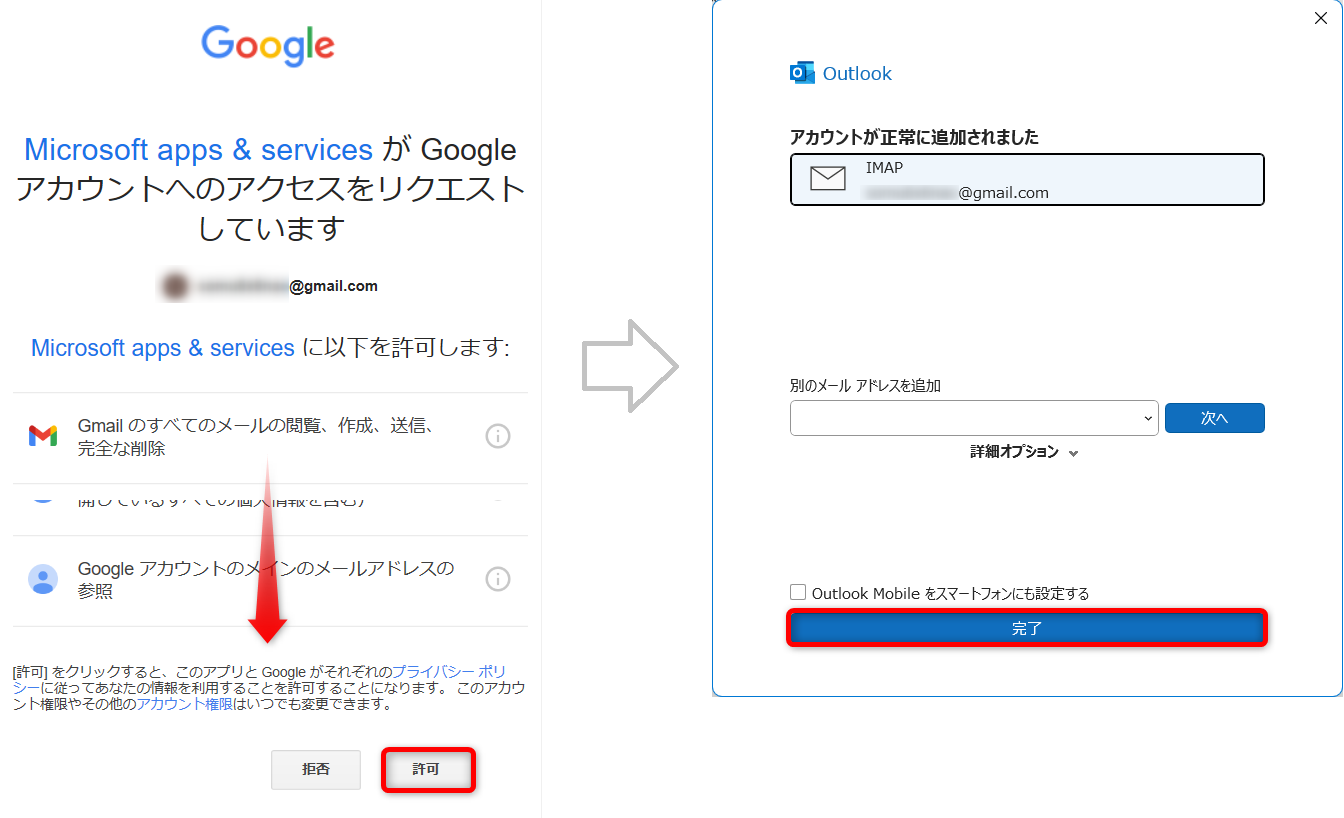This screenshot has width=1344, height=818.
Task: Open the プライバシー ポリシー link
Action: coord(448,671)
